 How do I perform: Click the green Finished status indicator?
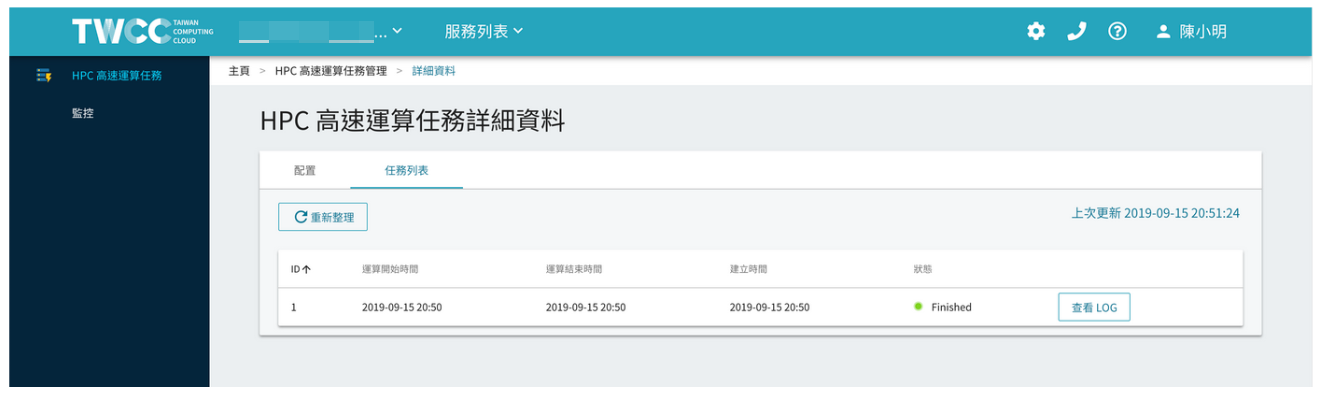click(x=918, y=306)
